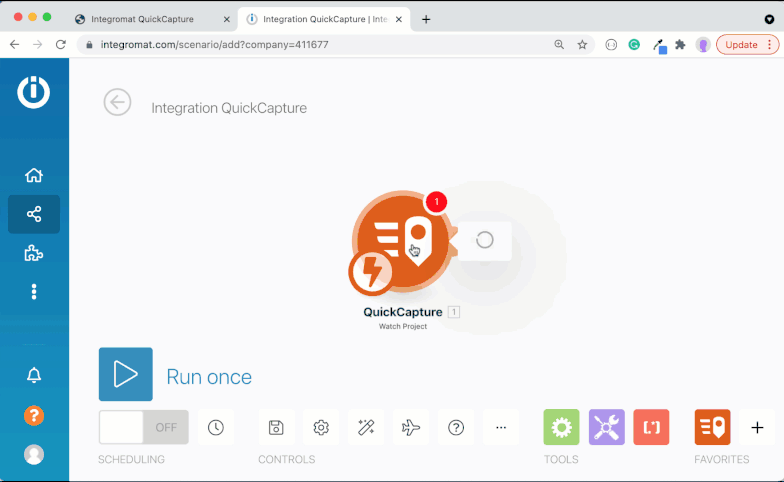Open Templates puzzle icon in sidebar

[x=34, y=253]
